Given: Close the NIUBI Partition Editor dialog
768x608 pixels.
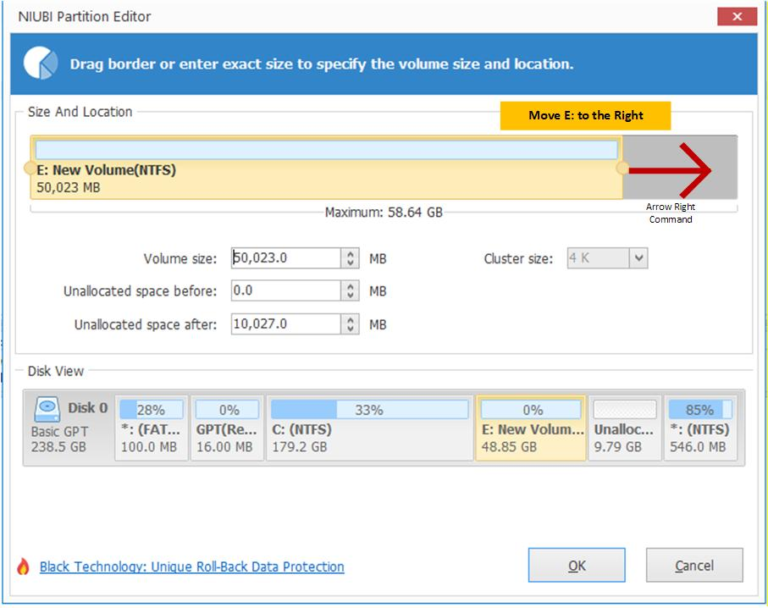Looking at the screenshot, I should 737,17.
